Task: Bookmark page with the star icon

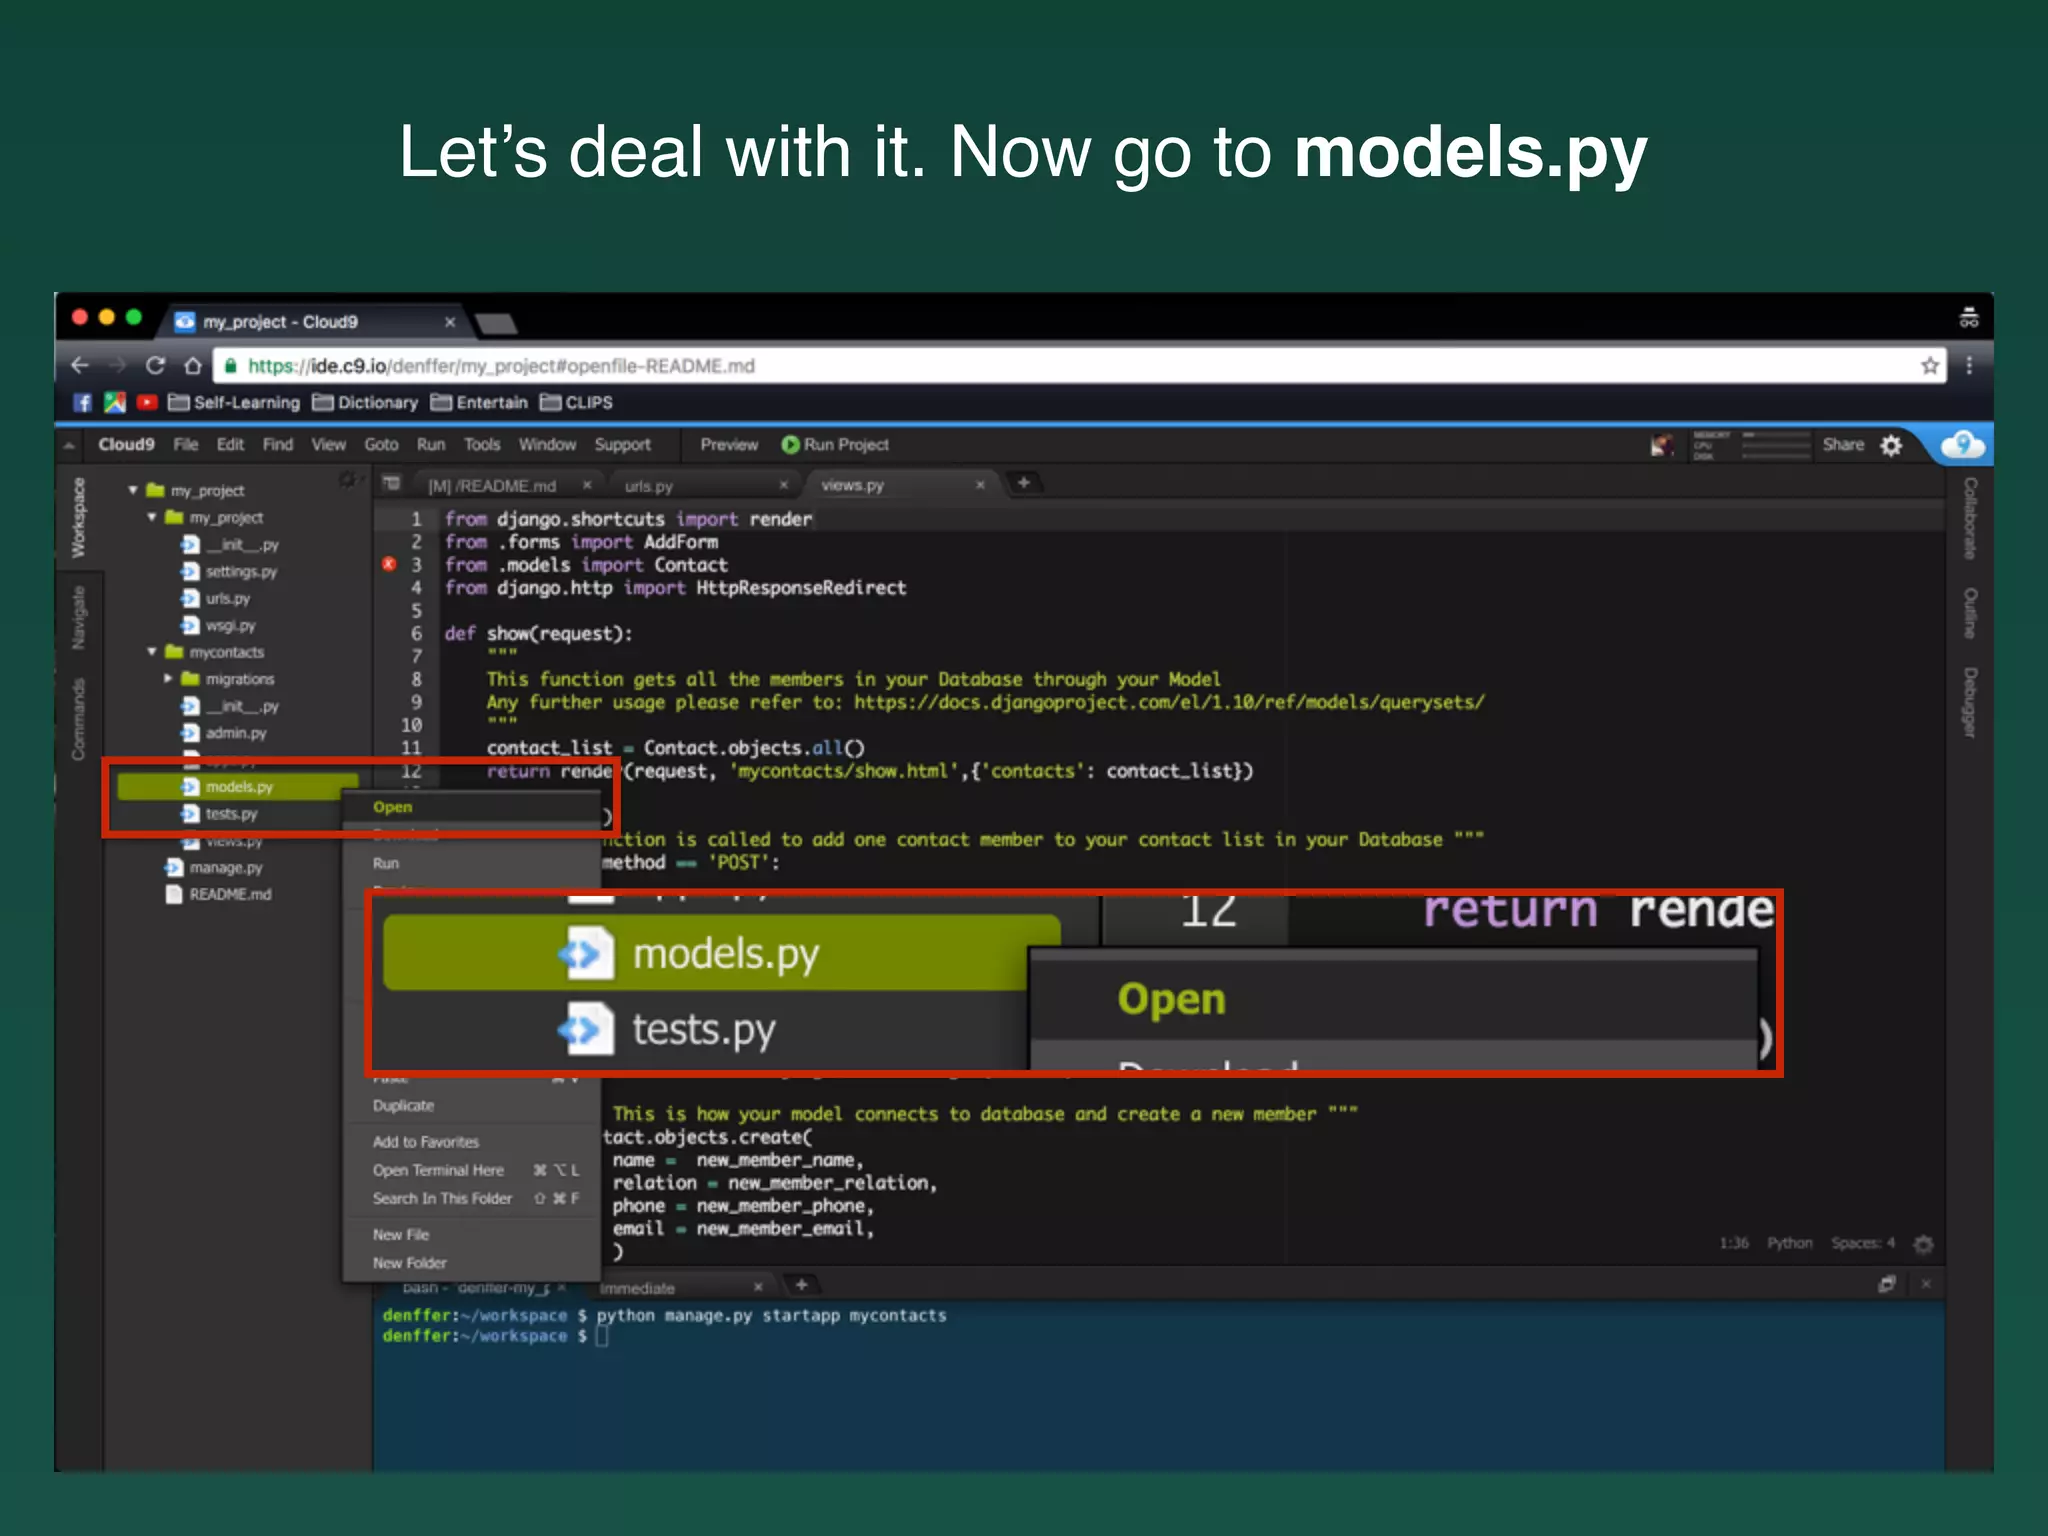Action: [x=1930, y=366]
